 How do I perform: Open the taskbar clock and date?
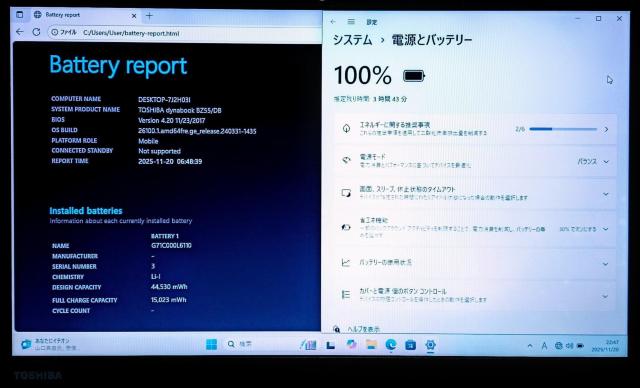(605, 346)
